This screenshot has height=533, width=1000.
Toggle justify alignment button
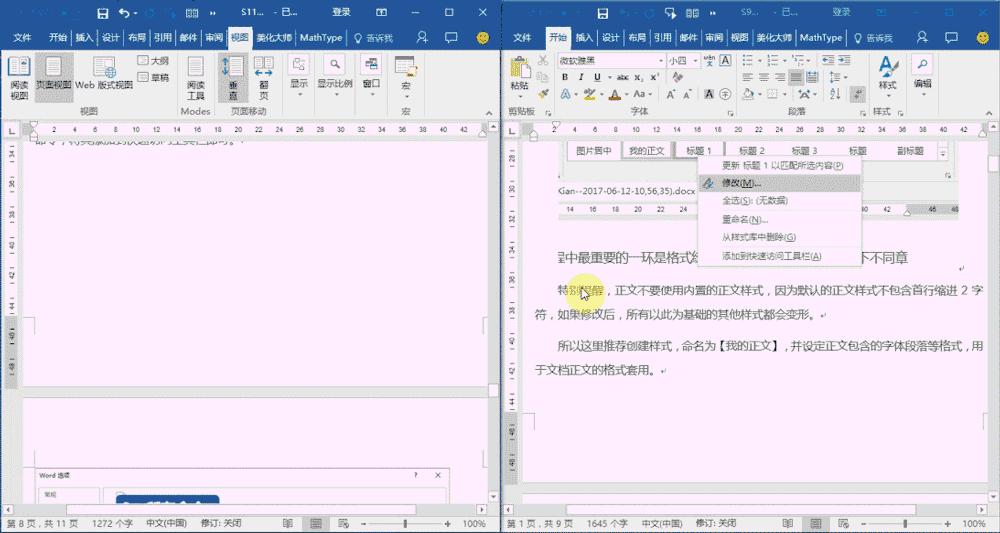tap(796, 77)
